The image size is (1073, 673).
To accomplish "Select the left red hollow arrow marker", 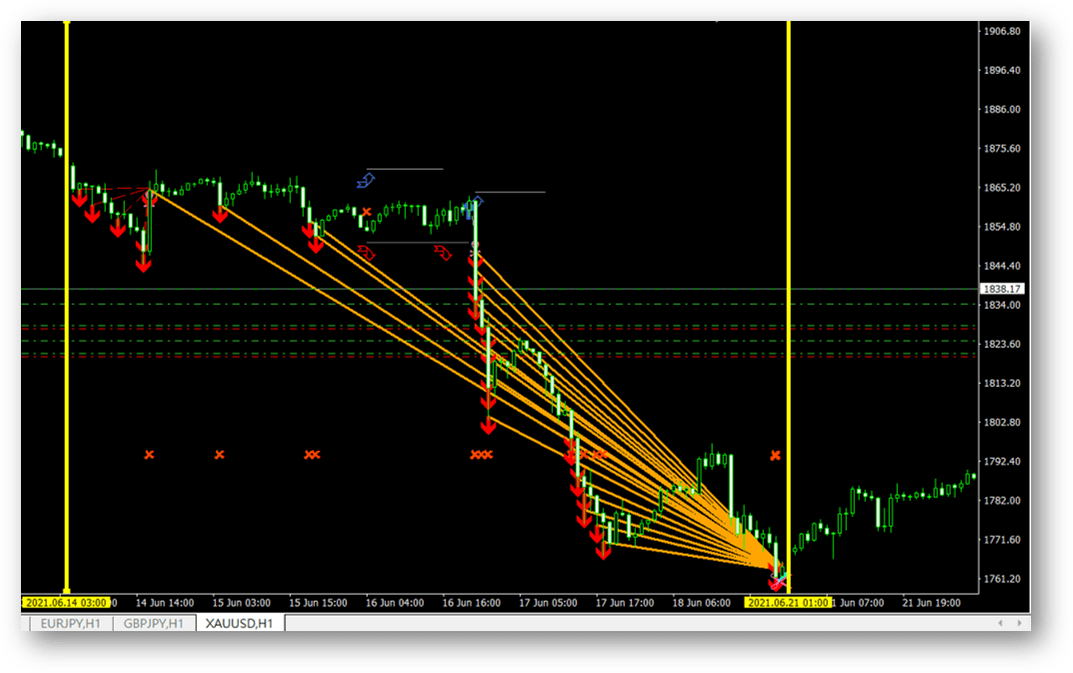I will (x=366, y=253).
